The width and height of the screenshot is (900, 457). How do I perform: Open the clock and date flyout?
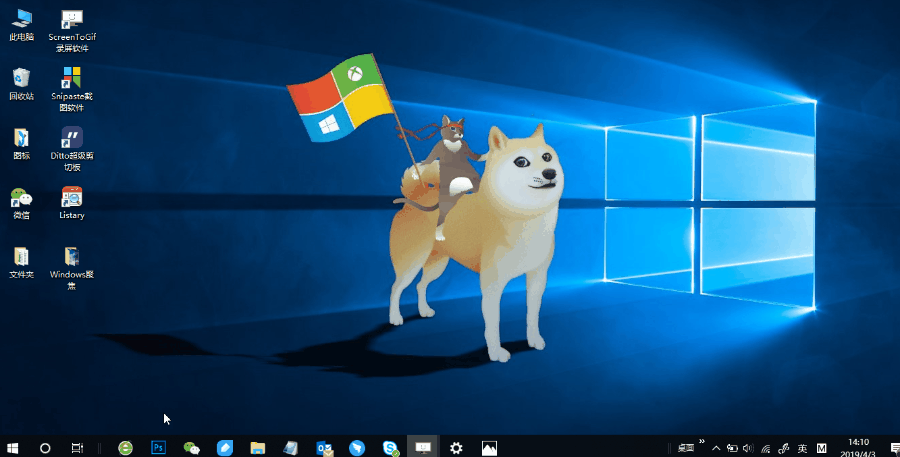(858, 447)
